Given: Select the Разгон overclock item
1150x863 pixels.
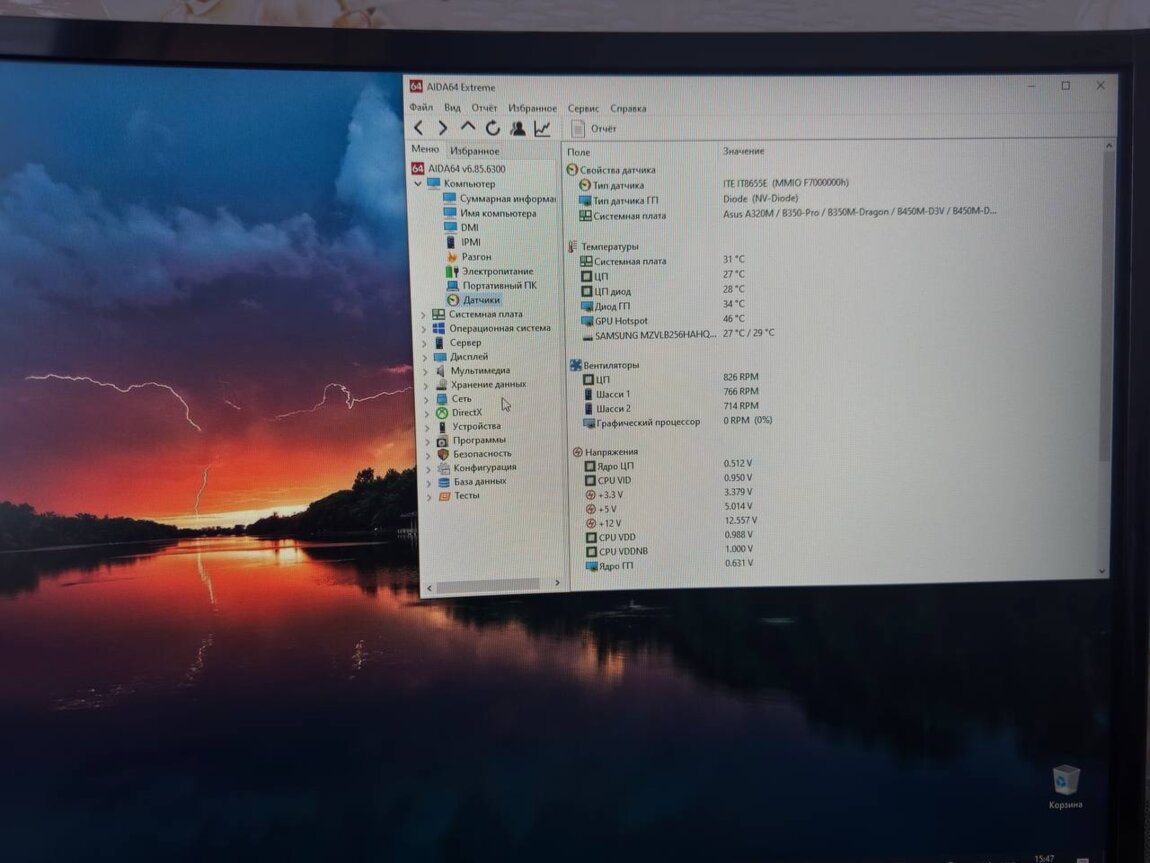Looking at the screenshot, I should (476, 257).
